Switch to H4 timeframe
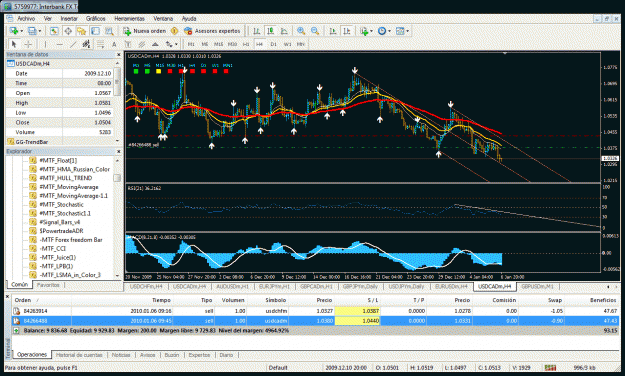This screenshot has width=625, height=376. tap(259, 44)
